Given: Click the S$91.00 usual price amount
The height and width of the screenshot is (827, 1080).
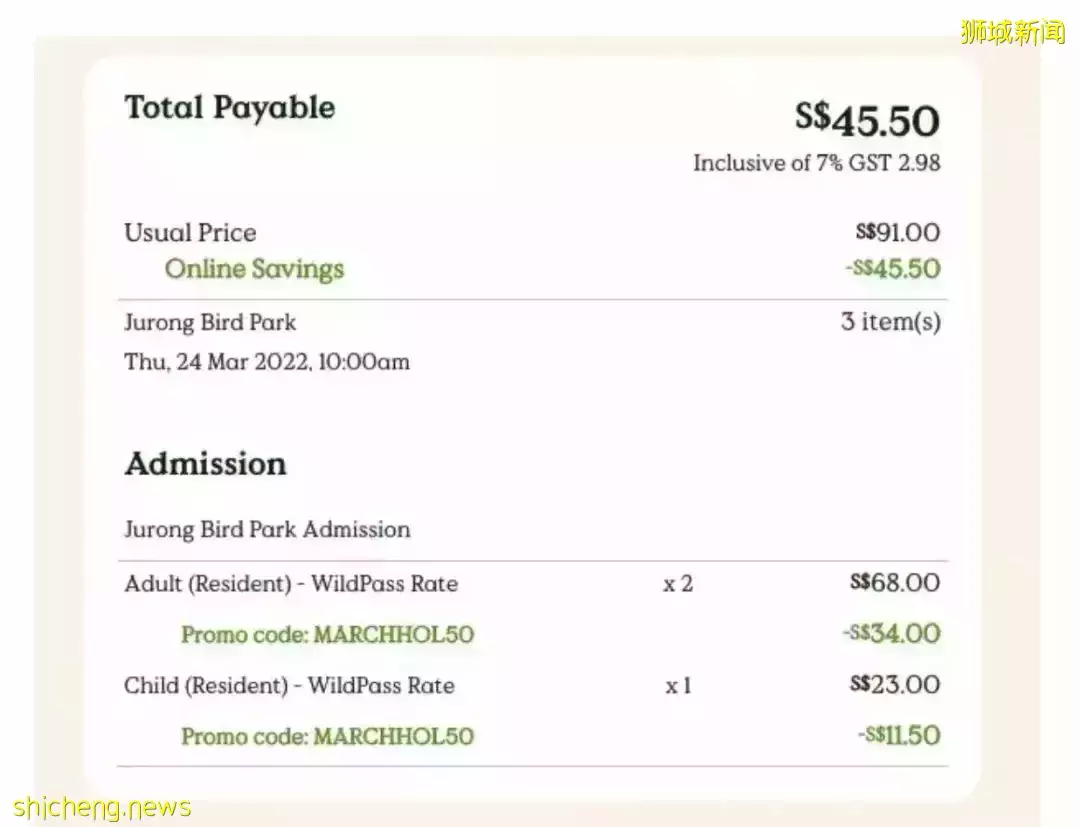Looking at the screenshot, I should (897, 233).
